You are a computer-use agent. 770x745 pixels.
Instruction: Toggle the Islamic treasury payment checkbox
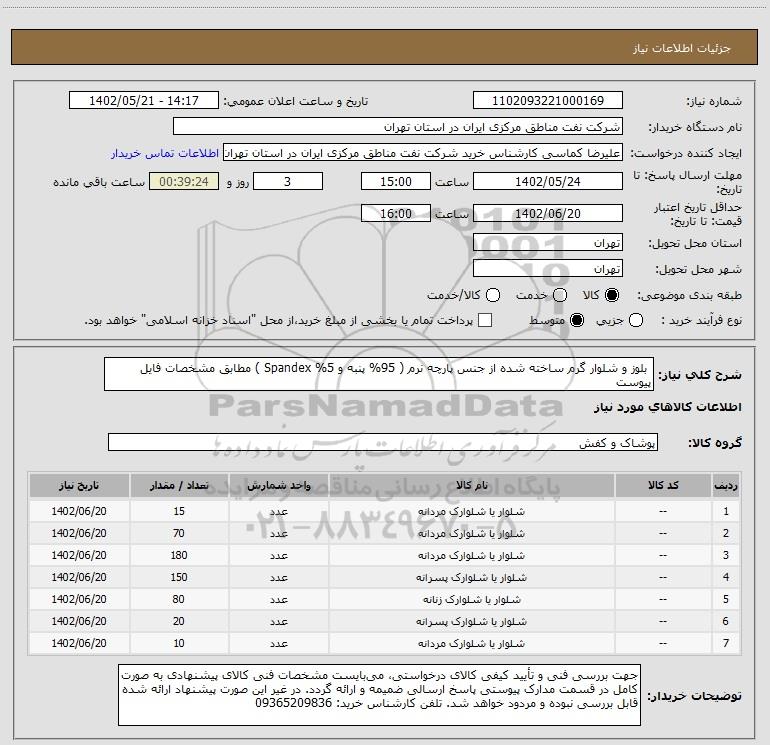point(485,321)
